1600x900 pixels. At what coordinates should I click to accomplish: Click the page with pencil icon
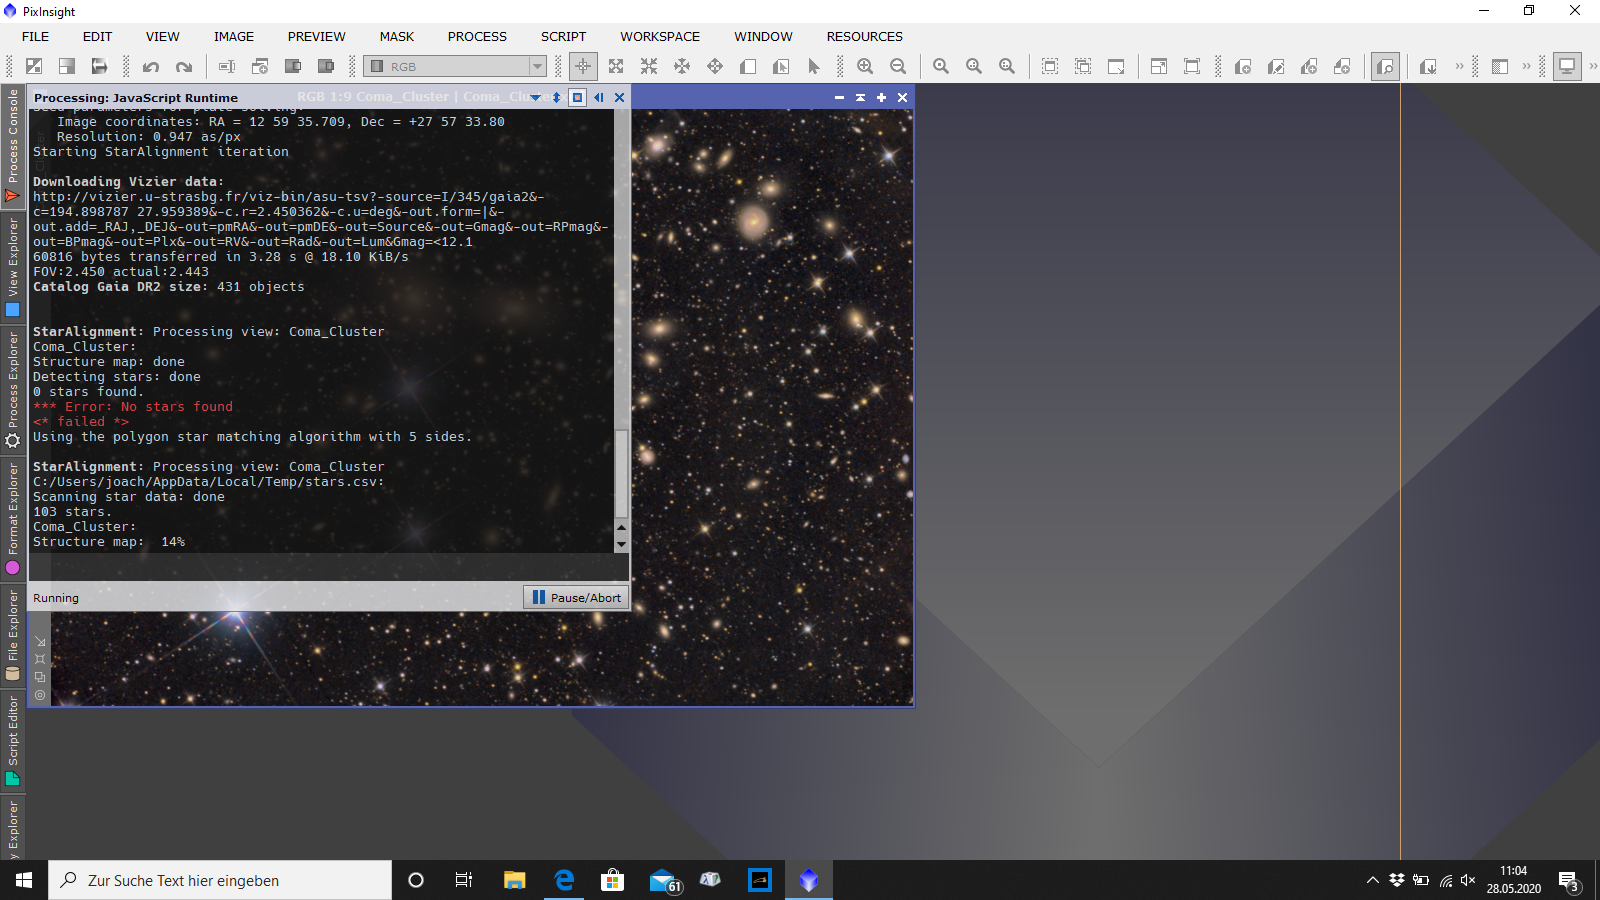point(1276,66)
